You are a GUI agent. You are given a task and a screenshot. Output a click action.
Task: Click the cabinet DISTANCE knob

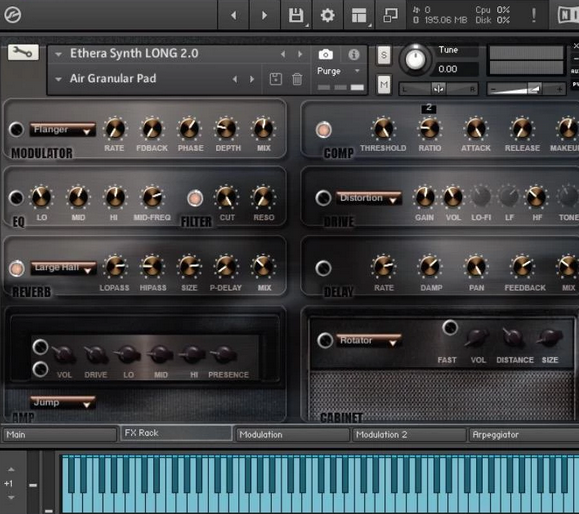click(x=513, y=337)
